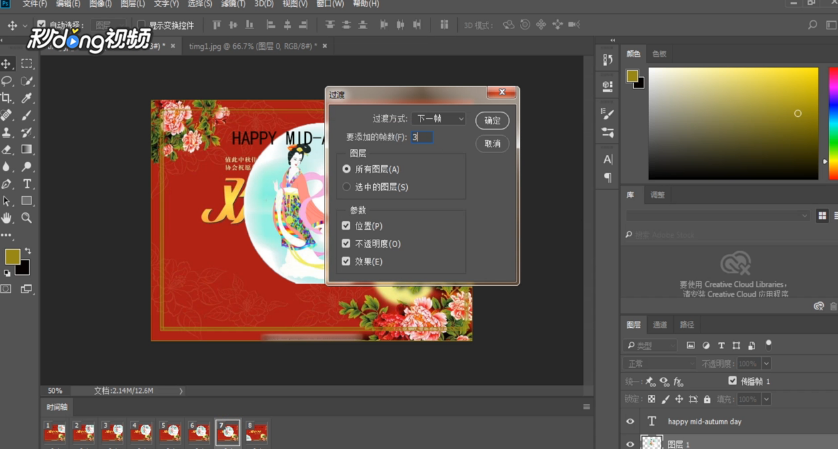Close the 过渡 dialog
838x449 pixels.
502,92
